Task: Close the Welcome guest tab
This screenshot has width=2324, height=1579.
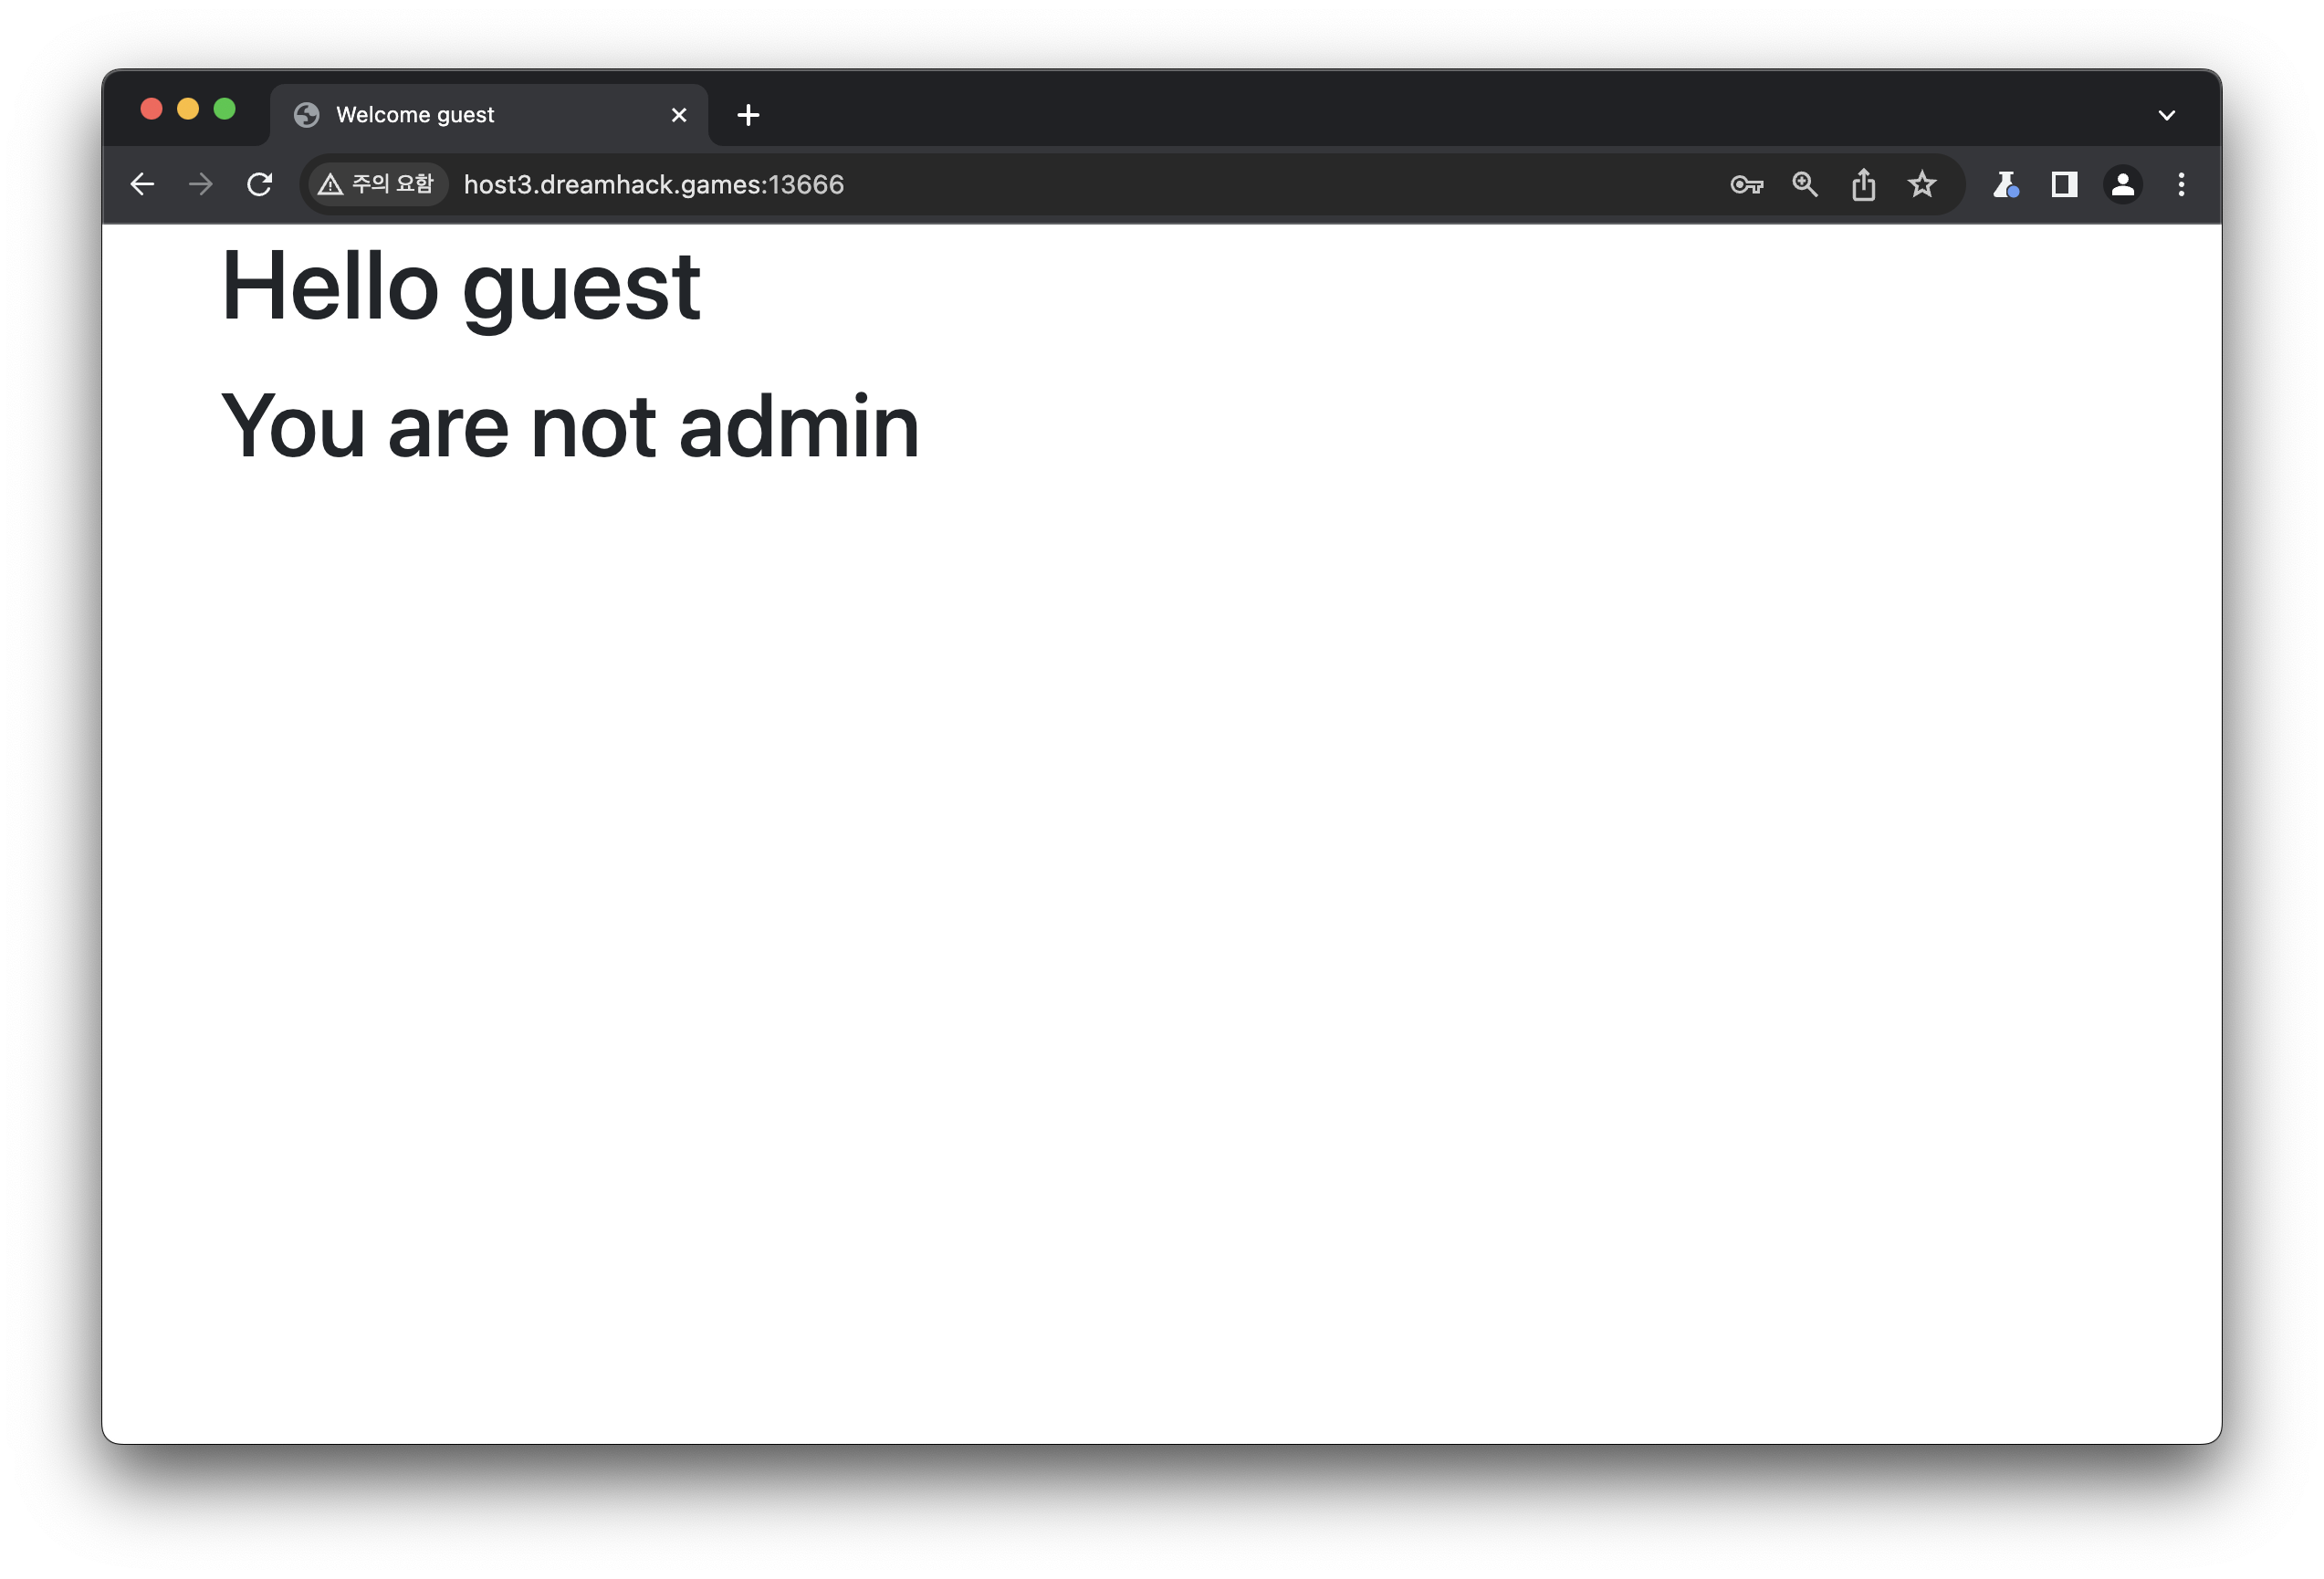Action: (x=679, y=115)
